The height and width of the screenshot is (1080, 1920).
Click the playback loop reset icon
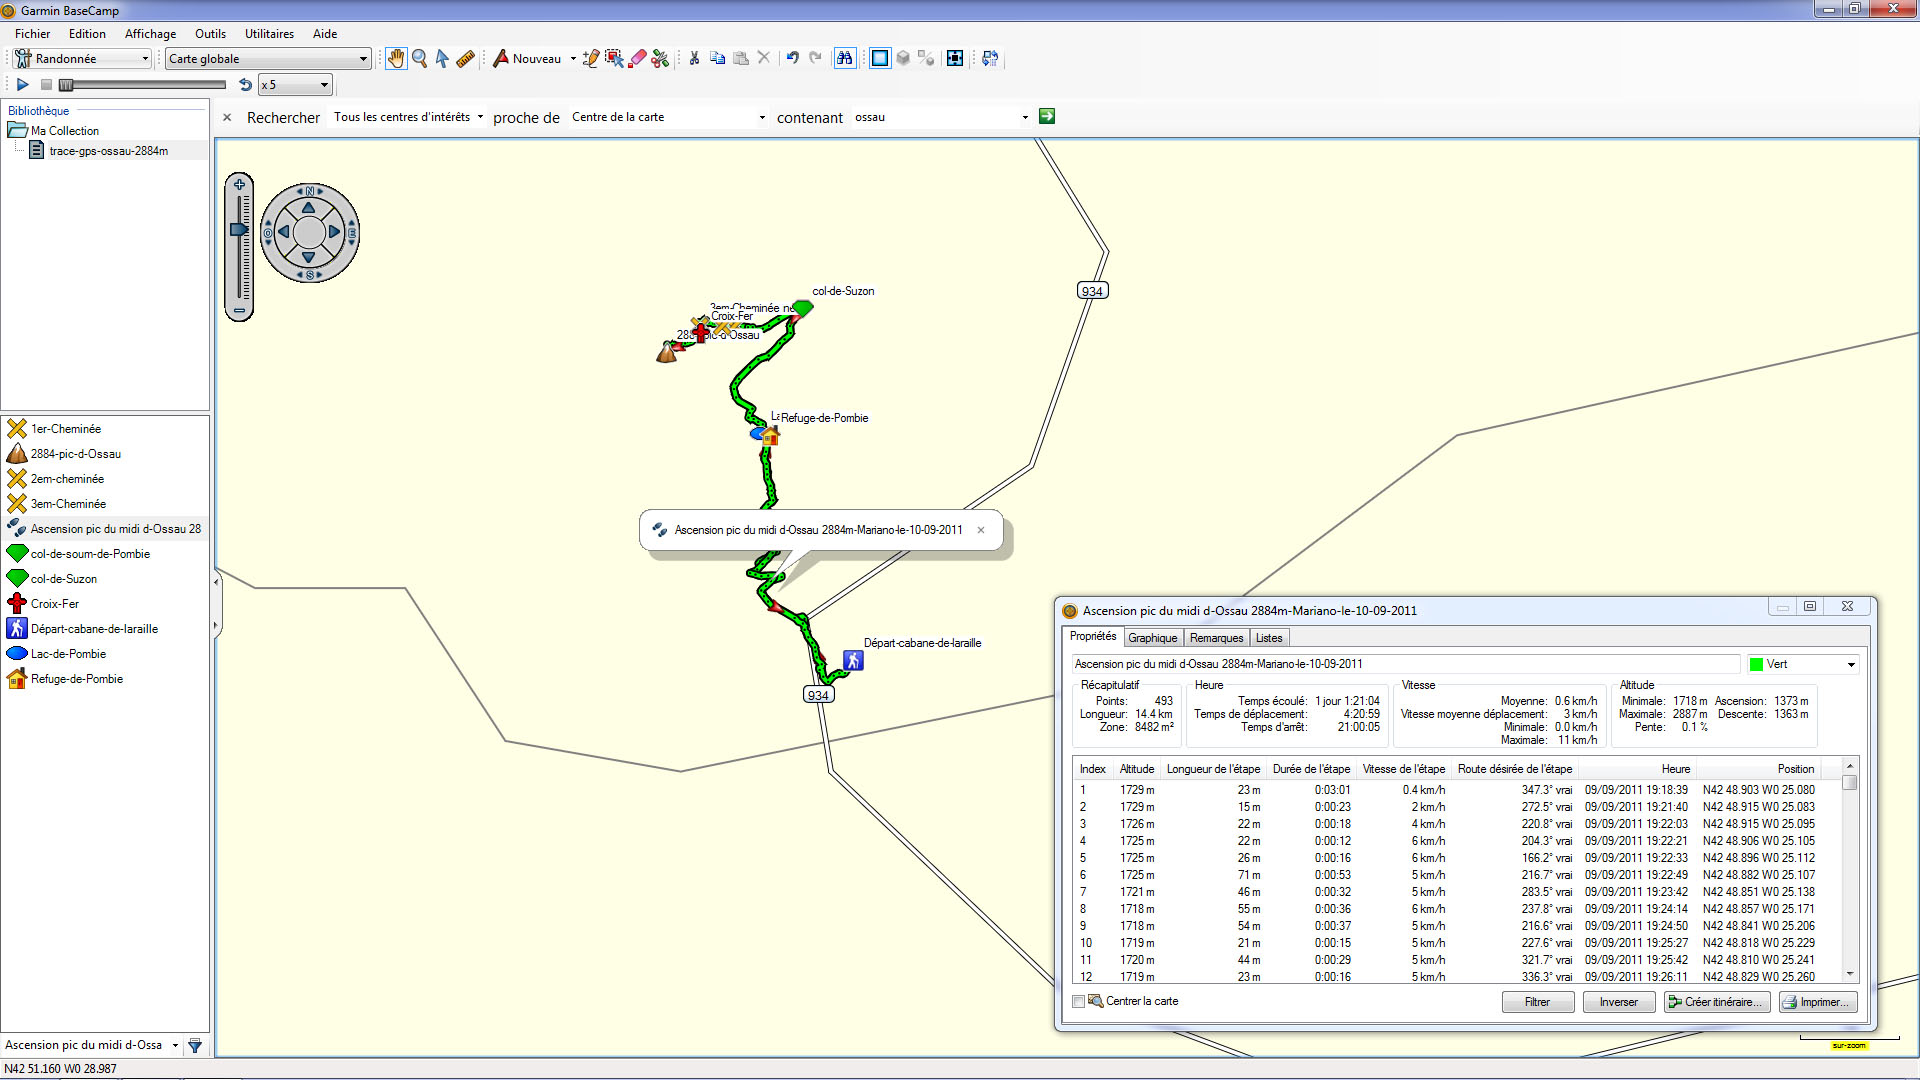pyautogui.click(x=245, y=85)
